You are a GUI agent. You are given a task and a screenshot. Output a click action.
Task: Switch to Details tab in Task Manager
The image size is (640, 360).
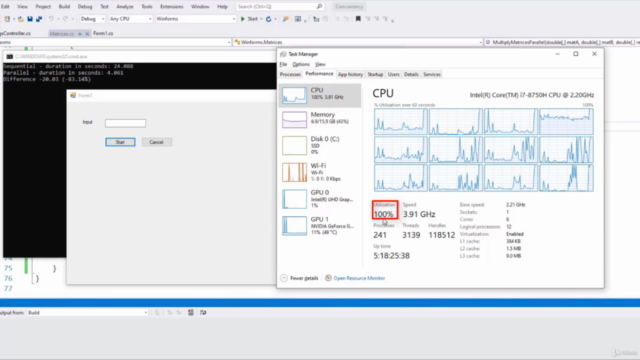coord(411,74)
